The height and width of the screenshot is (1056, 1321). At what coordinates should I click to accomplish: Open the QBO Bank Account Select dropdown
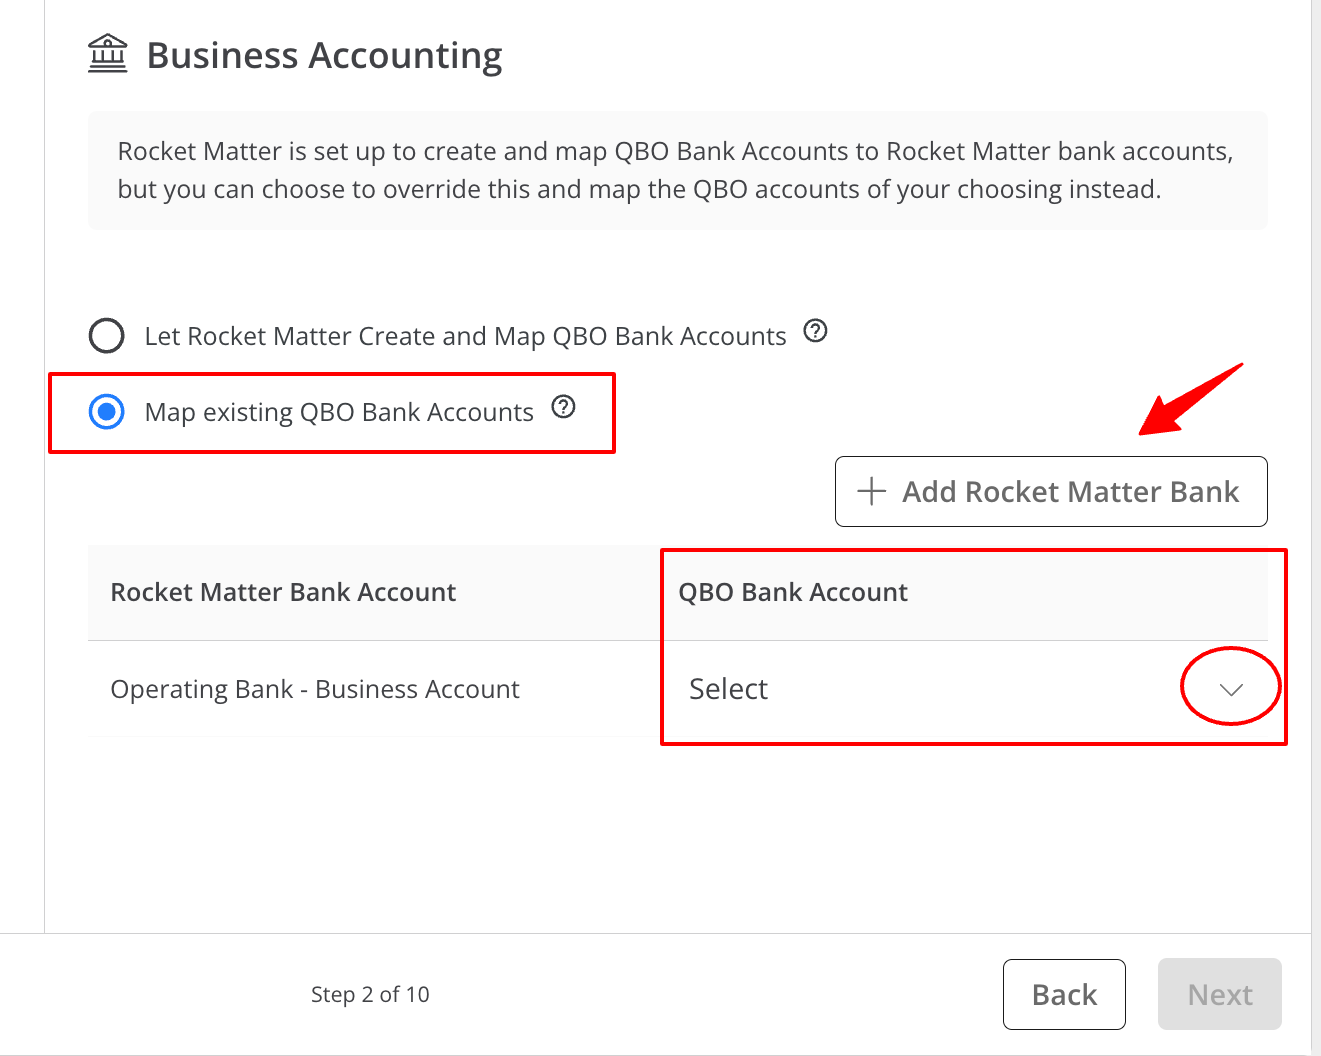(967, 689)
